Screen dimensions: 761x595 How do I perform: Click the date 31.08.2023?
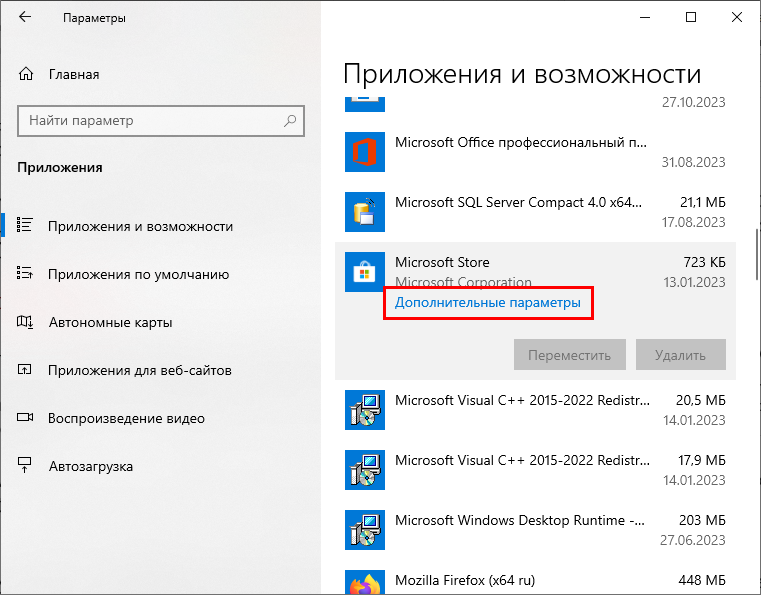tap(694, 162)
